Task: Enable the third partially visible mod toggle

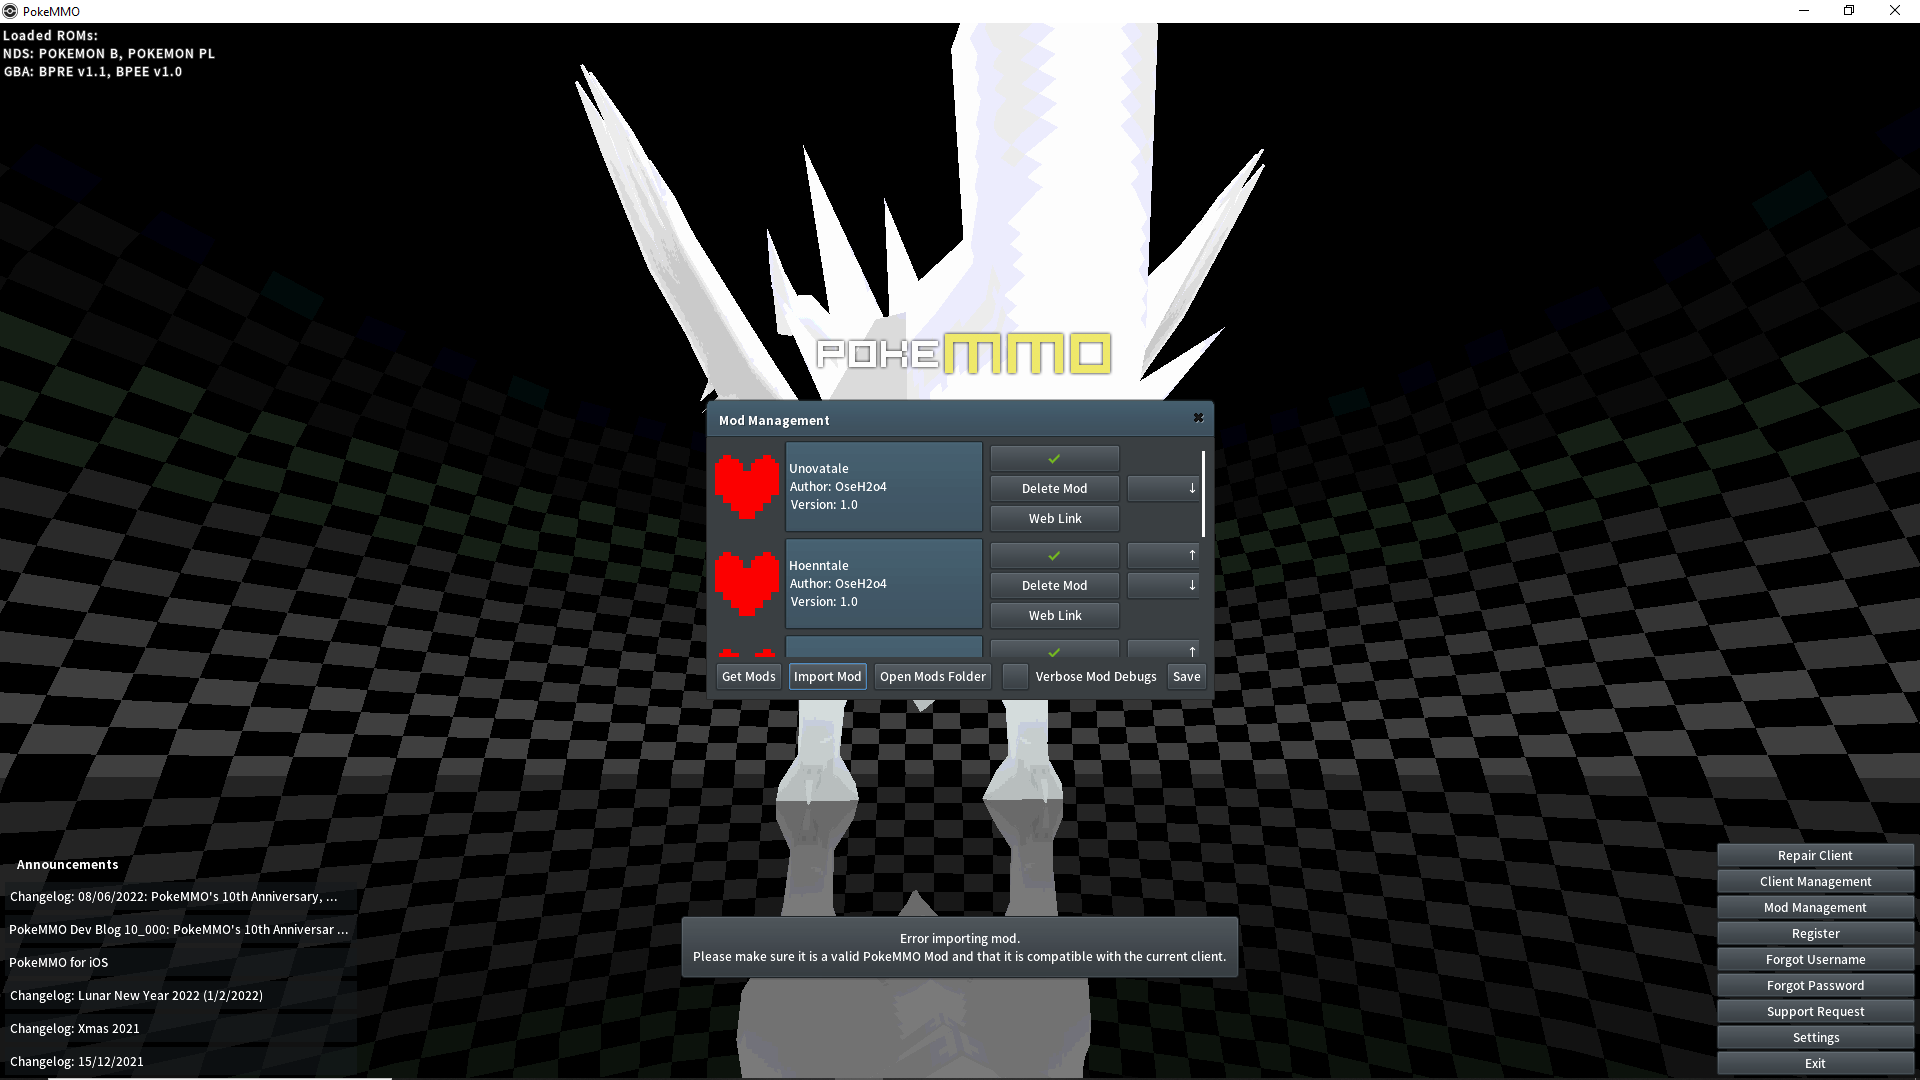Action: 1054,650
